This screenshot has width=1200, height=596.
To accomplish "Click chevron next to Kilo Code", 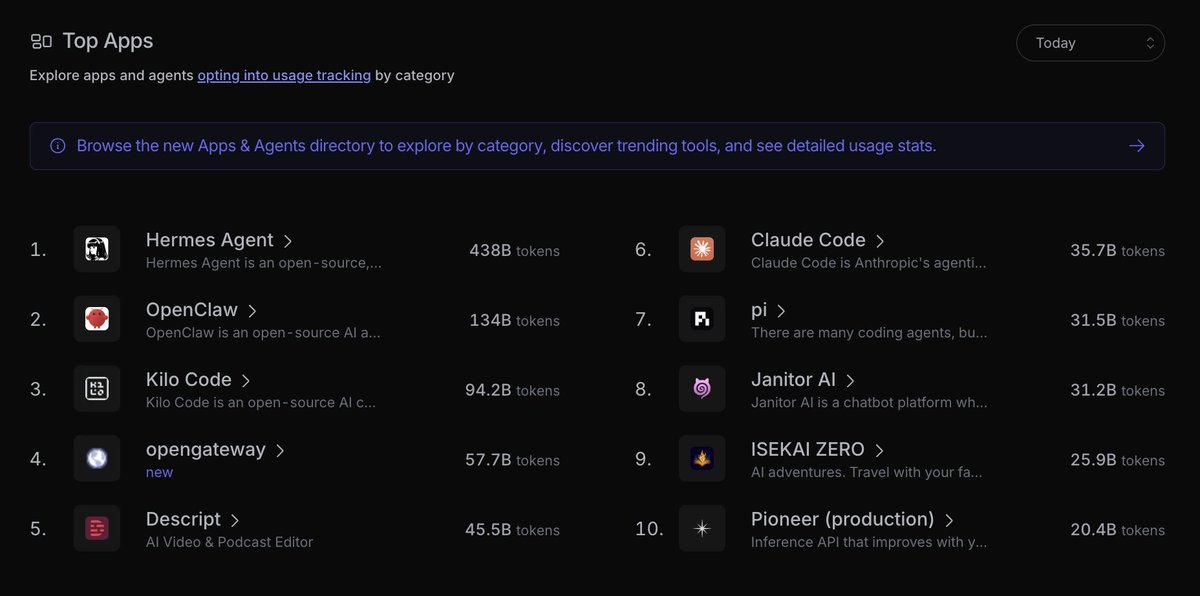I will tap(246, 381).
